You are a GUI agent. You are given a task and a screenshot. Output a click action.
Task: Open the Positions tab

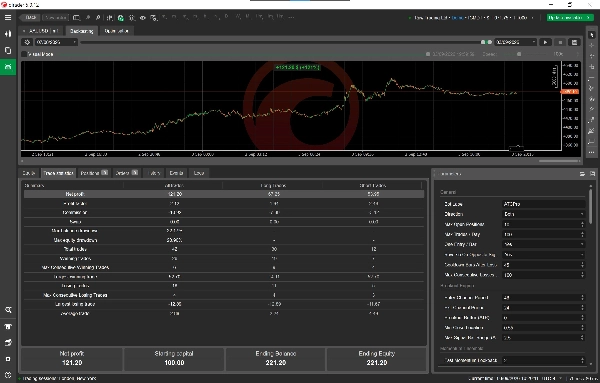[94, 173]
